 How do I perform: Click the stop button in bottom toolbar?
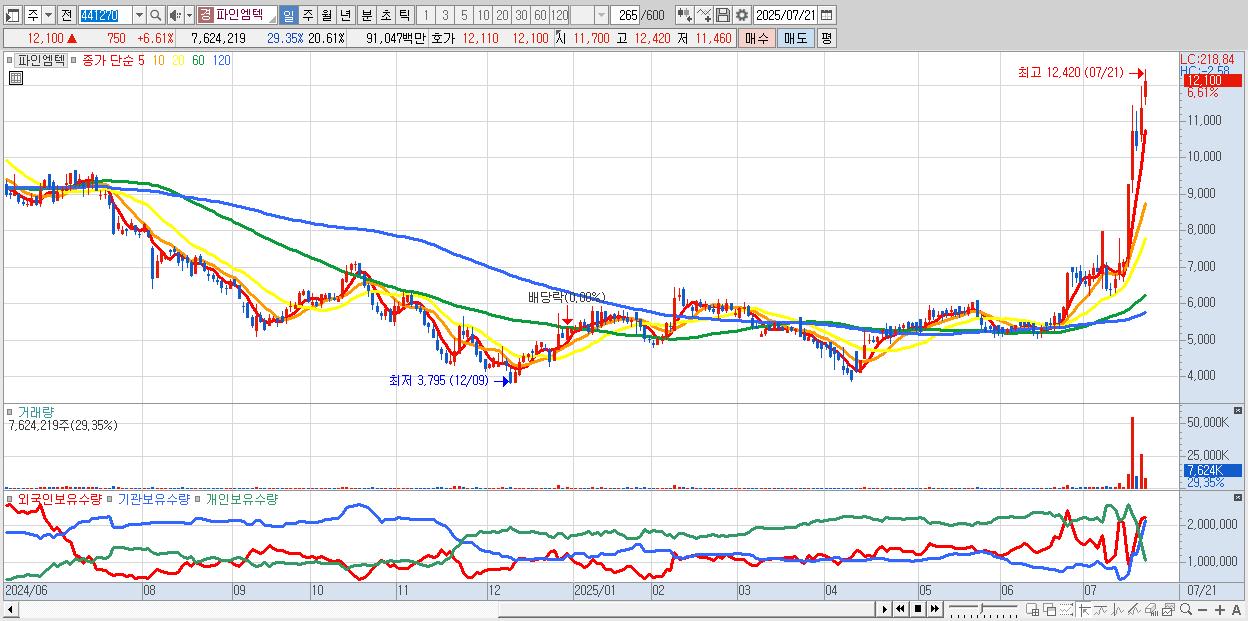coord(917,609)
